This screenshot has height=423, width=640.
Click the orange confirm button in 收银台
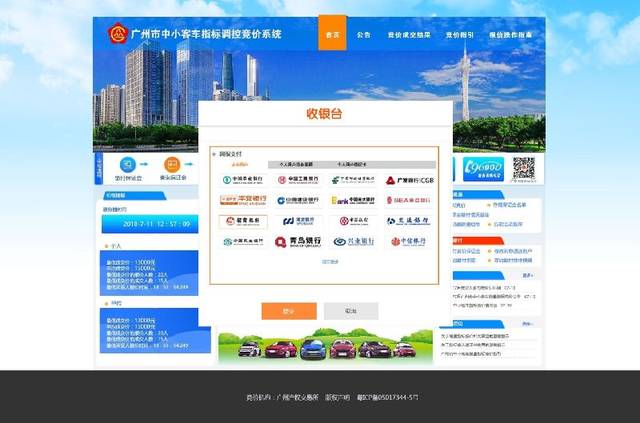(289, 311)
